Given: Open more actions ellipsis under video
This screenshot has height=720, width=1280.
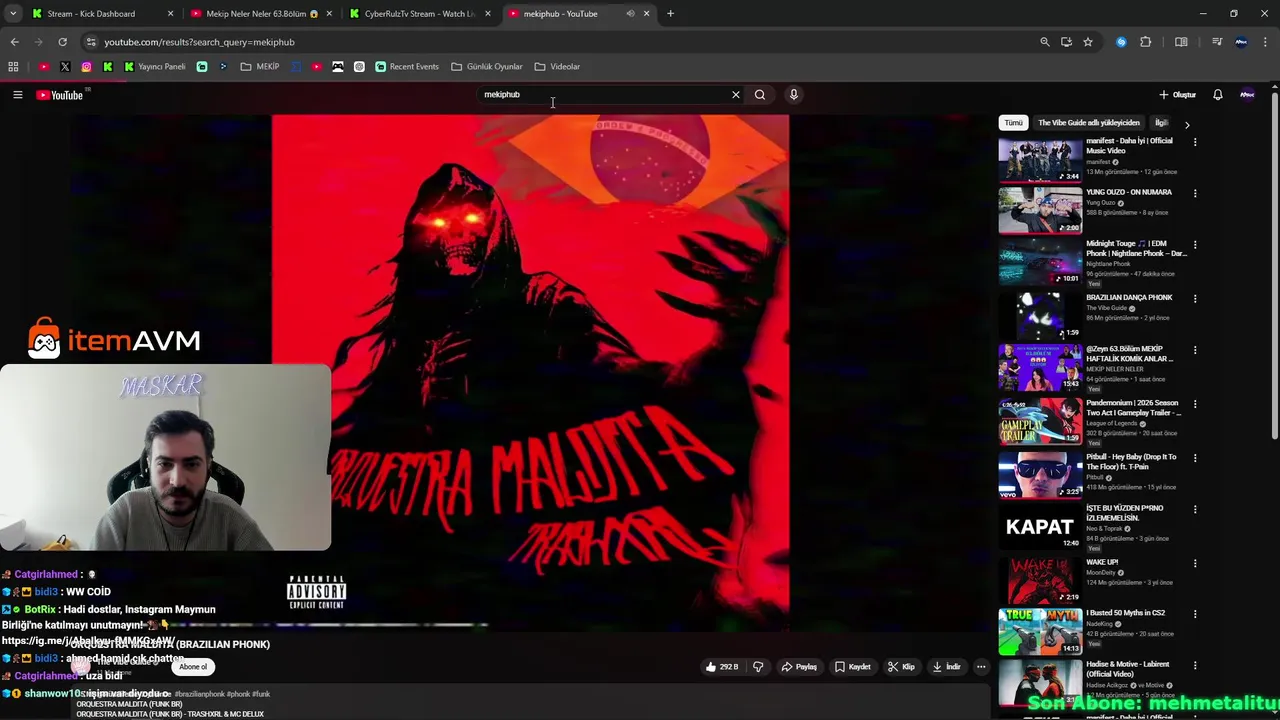Looking at the screenshot, I should (x=981, y=667).
